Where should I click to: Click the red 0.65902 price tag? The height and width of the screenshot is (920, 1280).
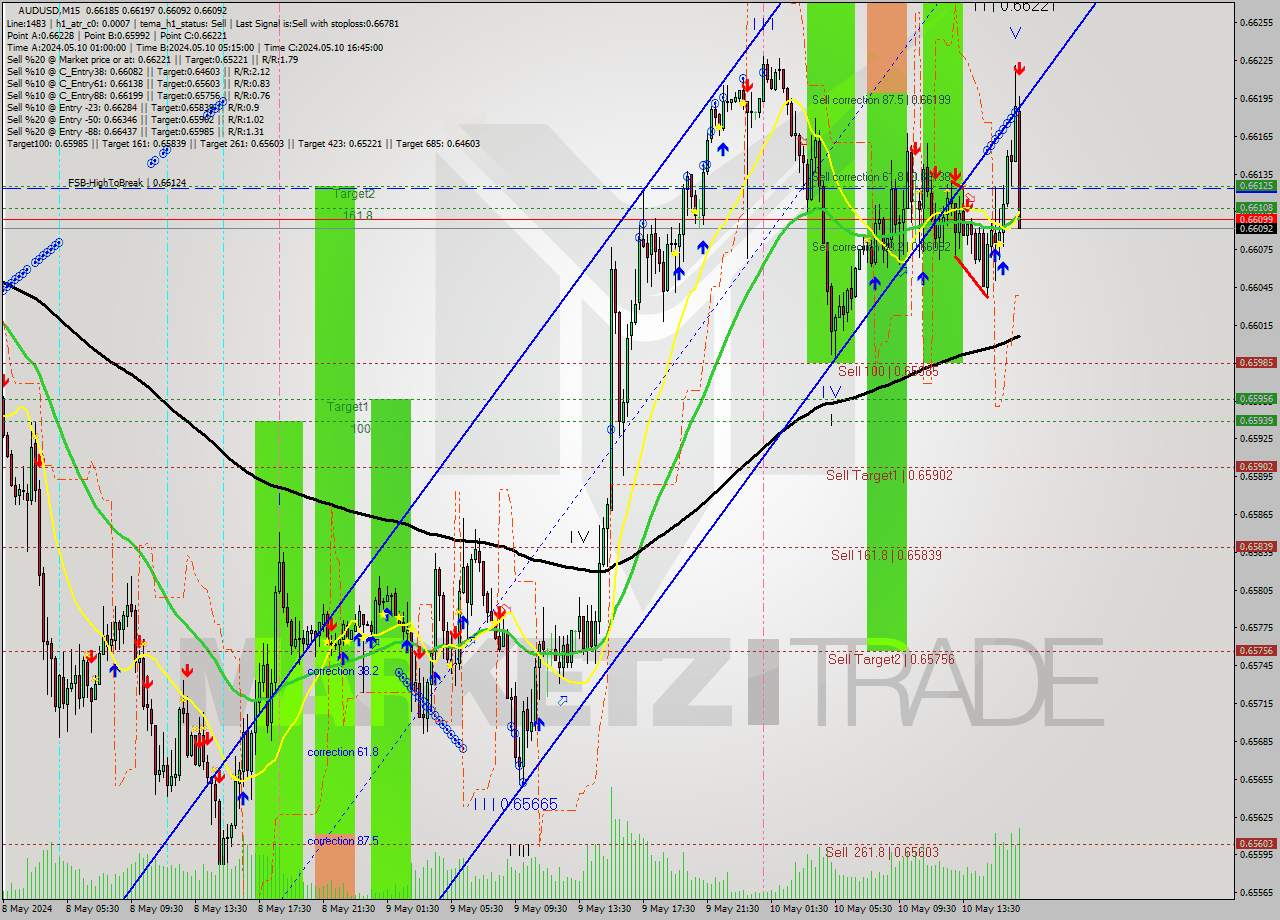pos(1256,466)
